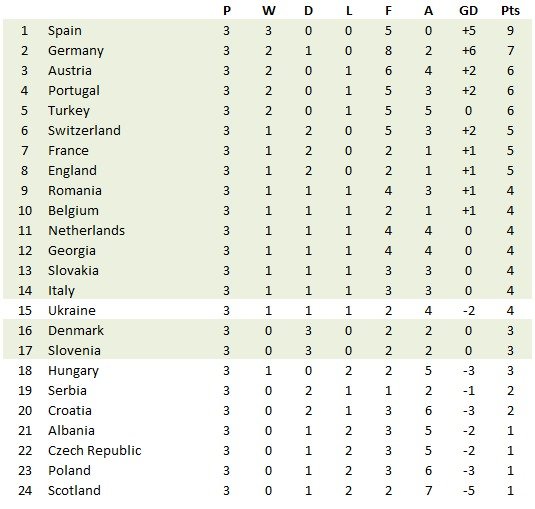Screen dimensions: 535x509
Task: Click the GD column header
Action: click(468, 11)
